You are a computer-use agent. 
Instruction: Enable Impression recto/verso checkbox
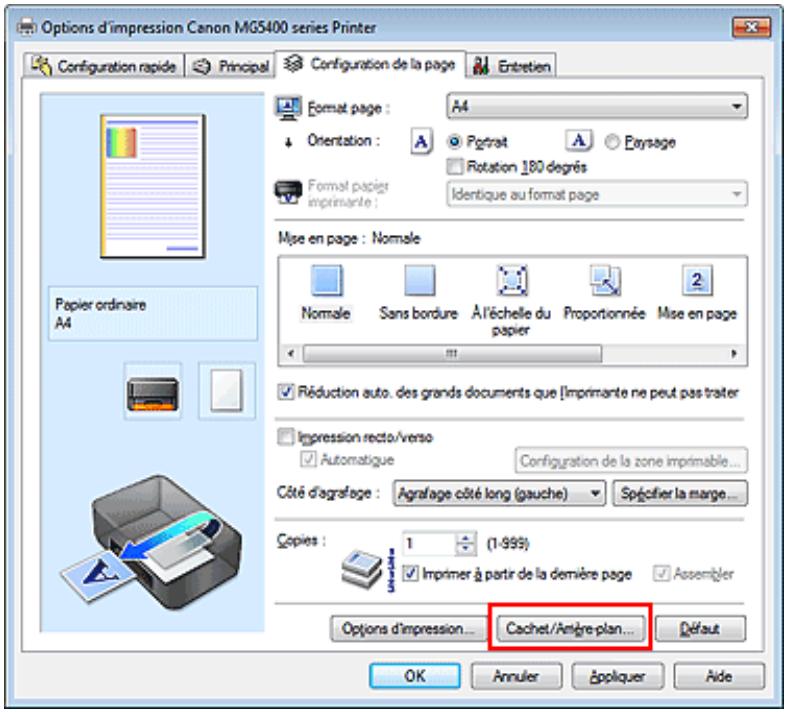pos(286,437)
